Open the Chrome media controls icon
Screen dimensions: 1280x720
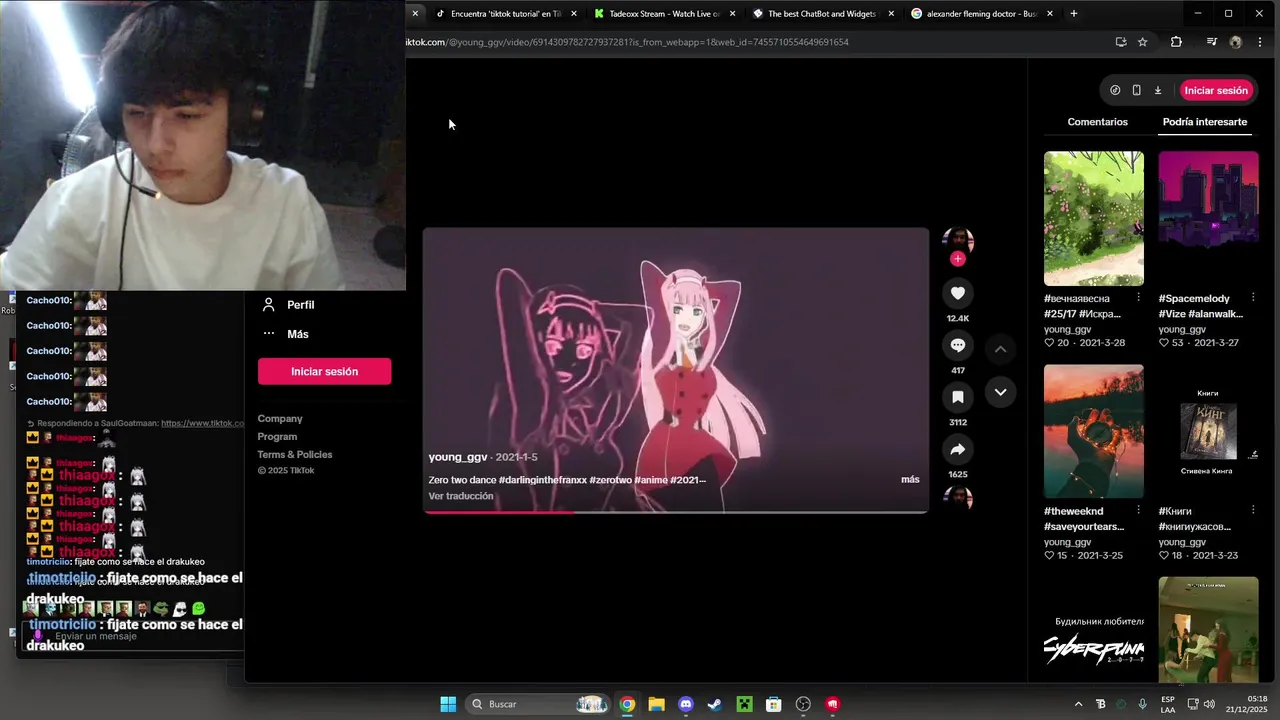(1212, 42)
